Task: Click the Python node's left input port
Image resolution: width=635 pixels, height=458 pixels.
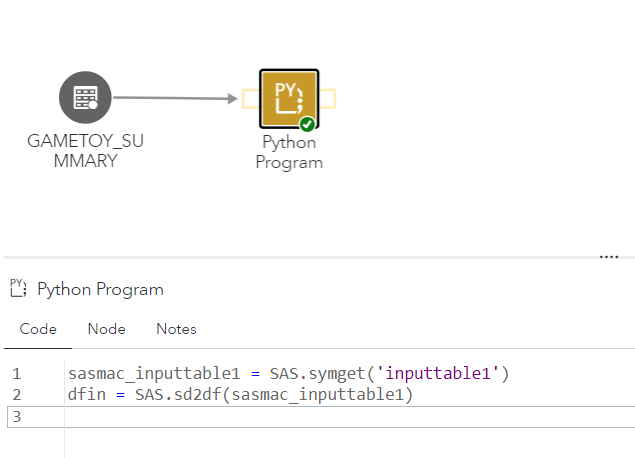Action: tap(250, 98)
